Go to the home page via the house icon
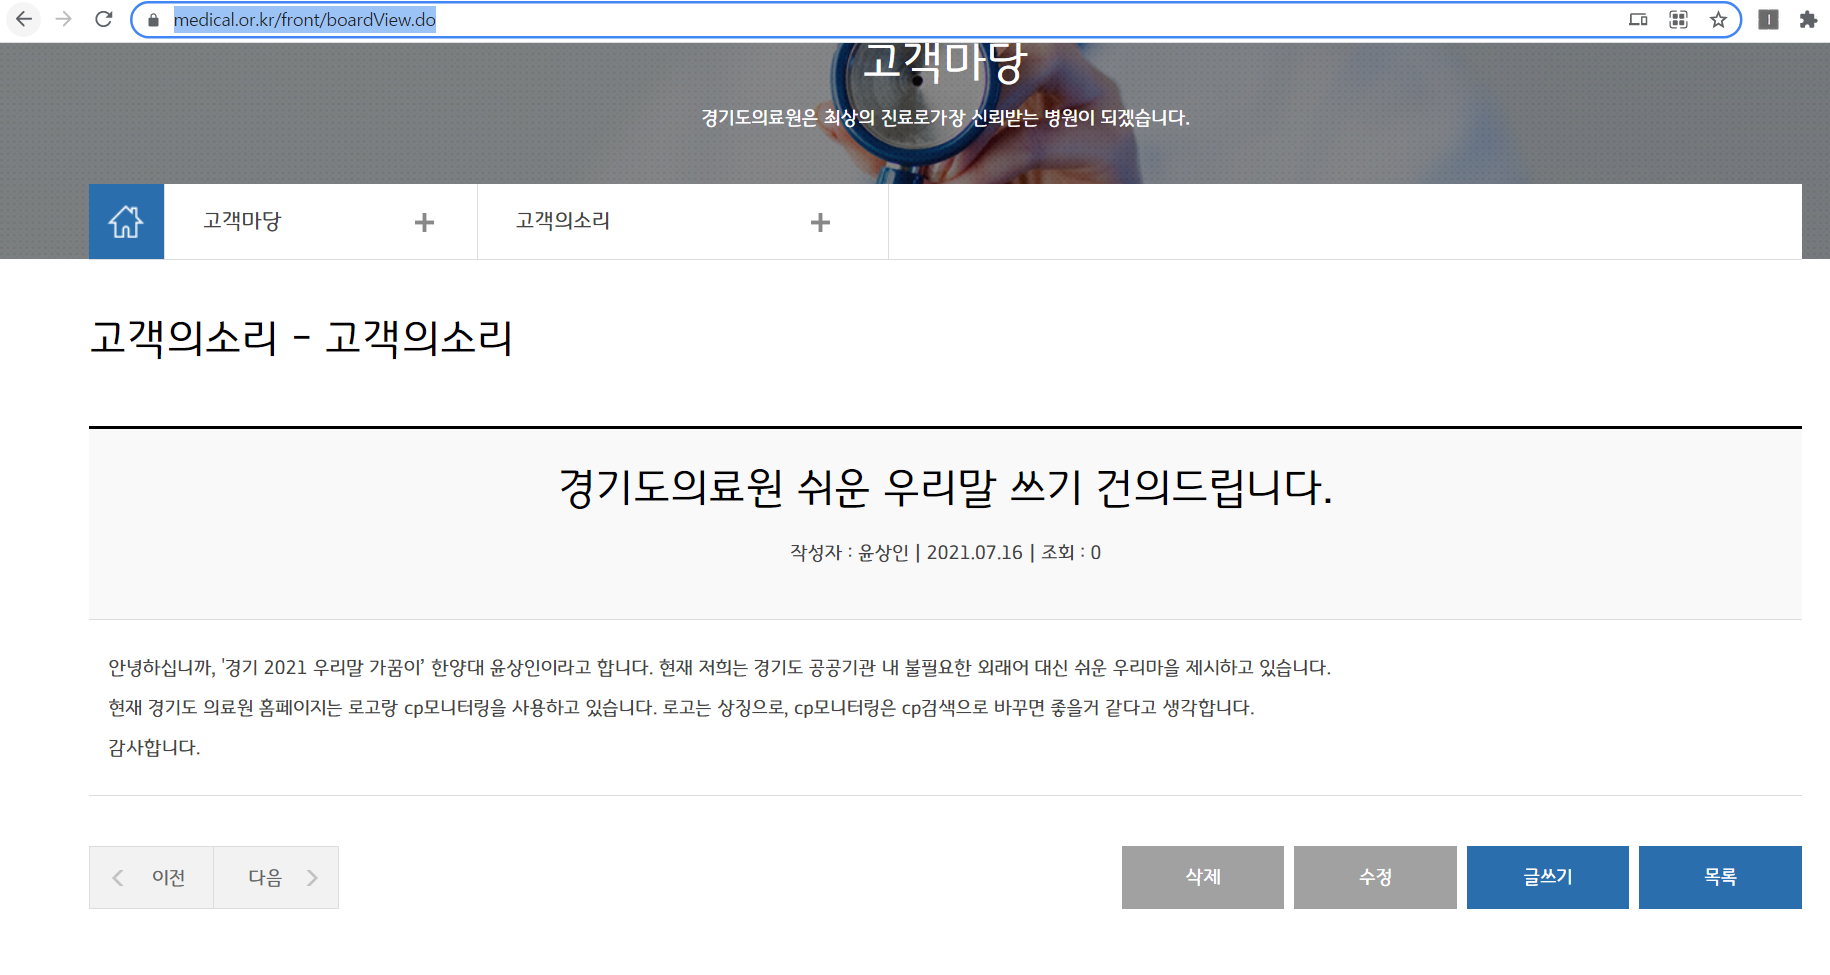 (126, 221)
